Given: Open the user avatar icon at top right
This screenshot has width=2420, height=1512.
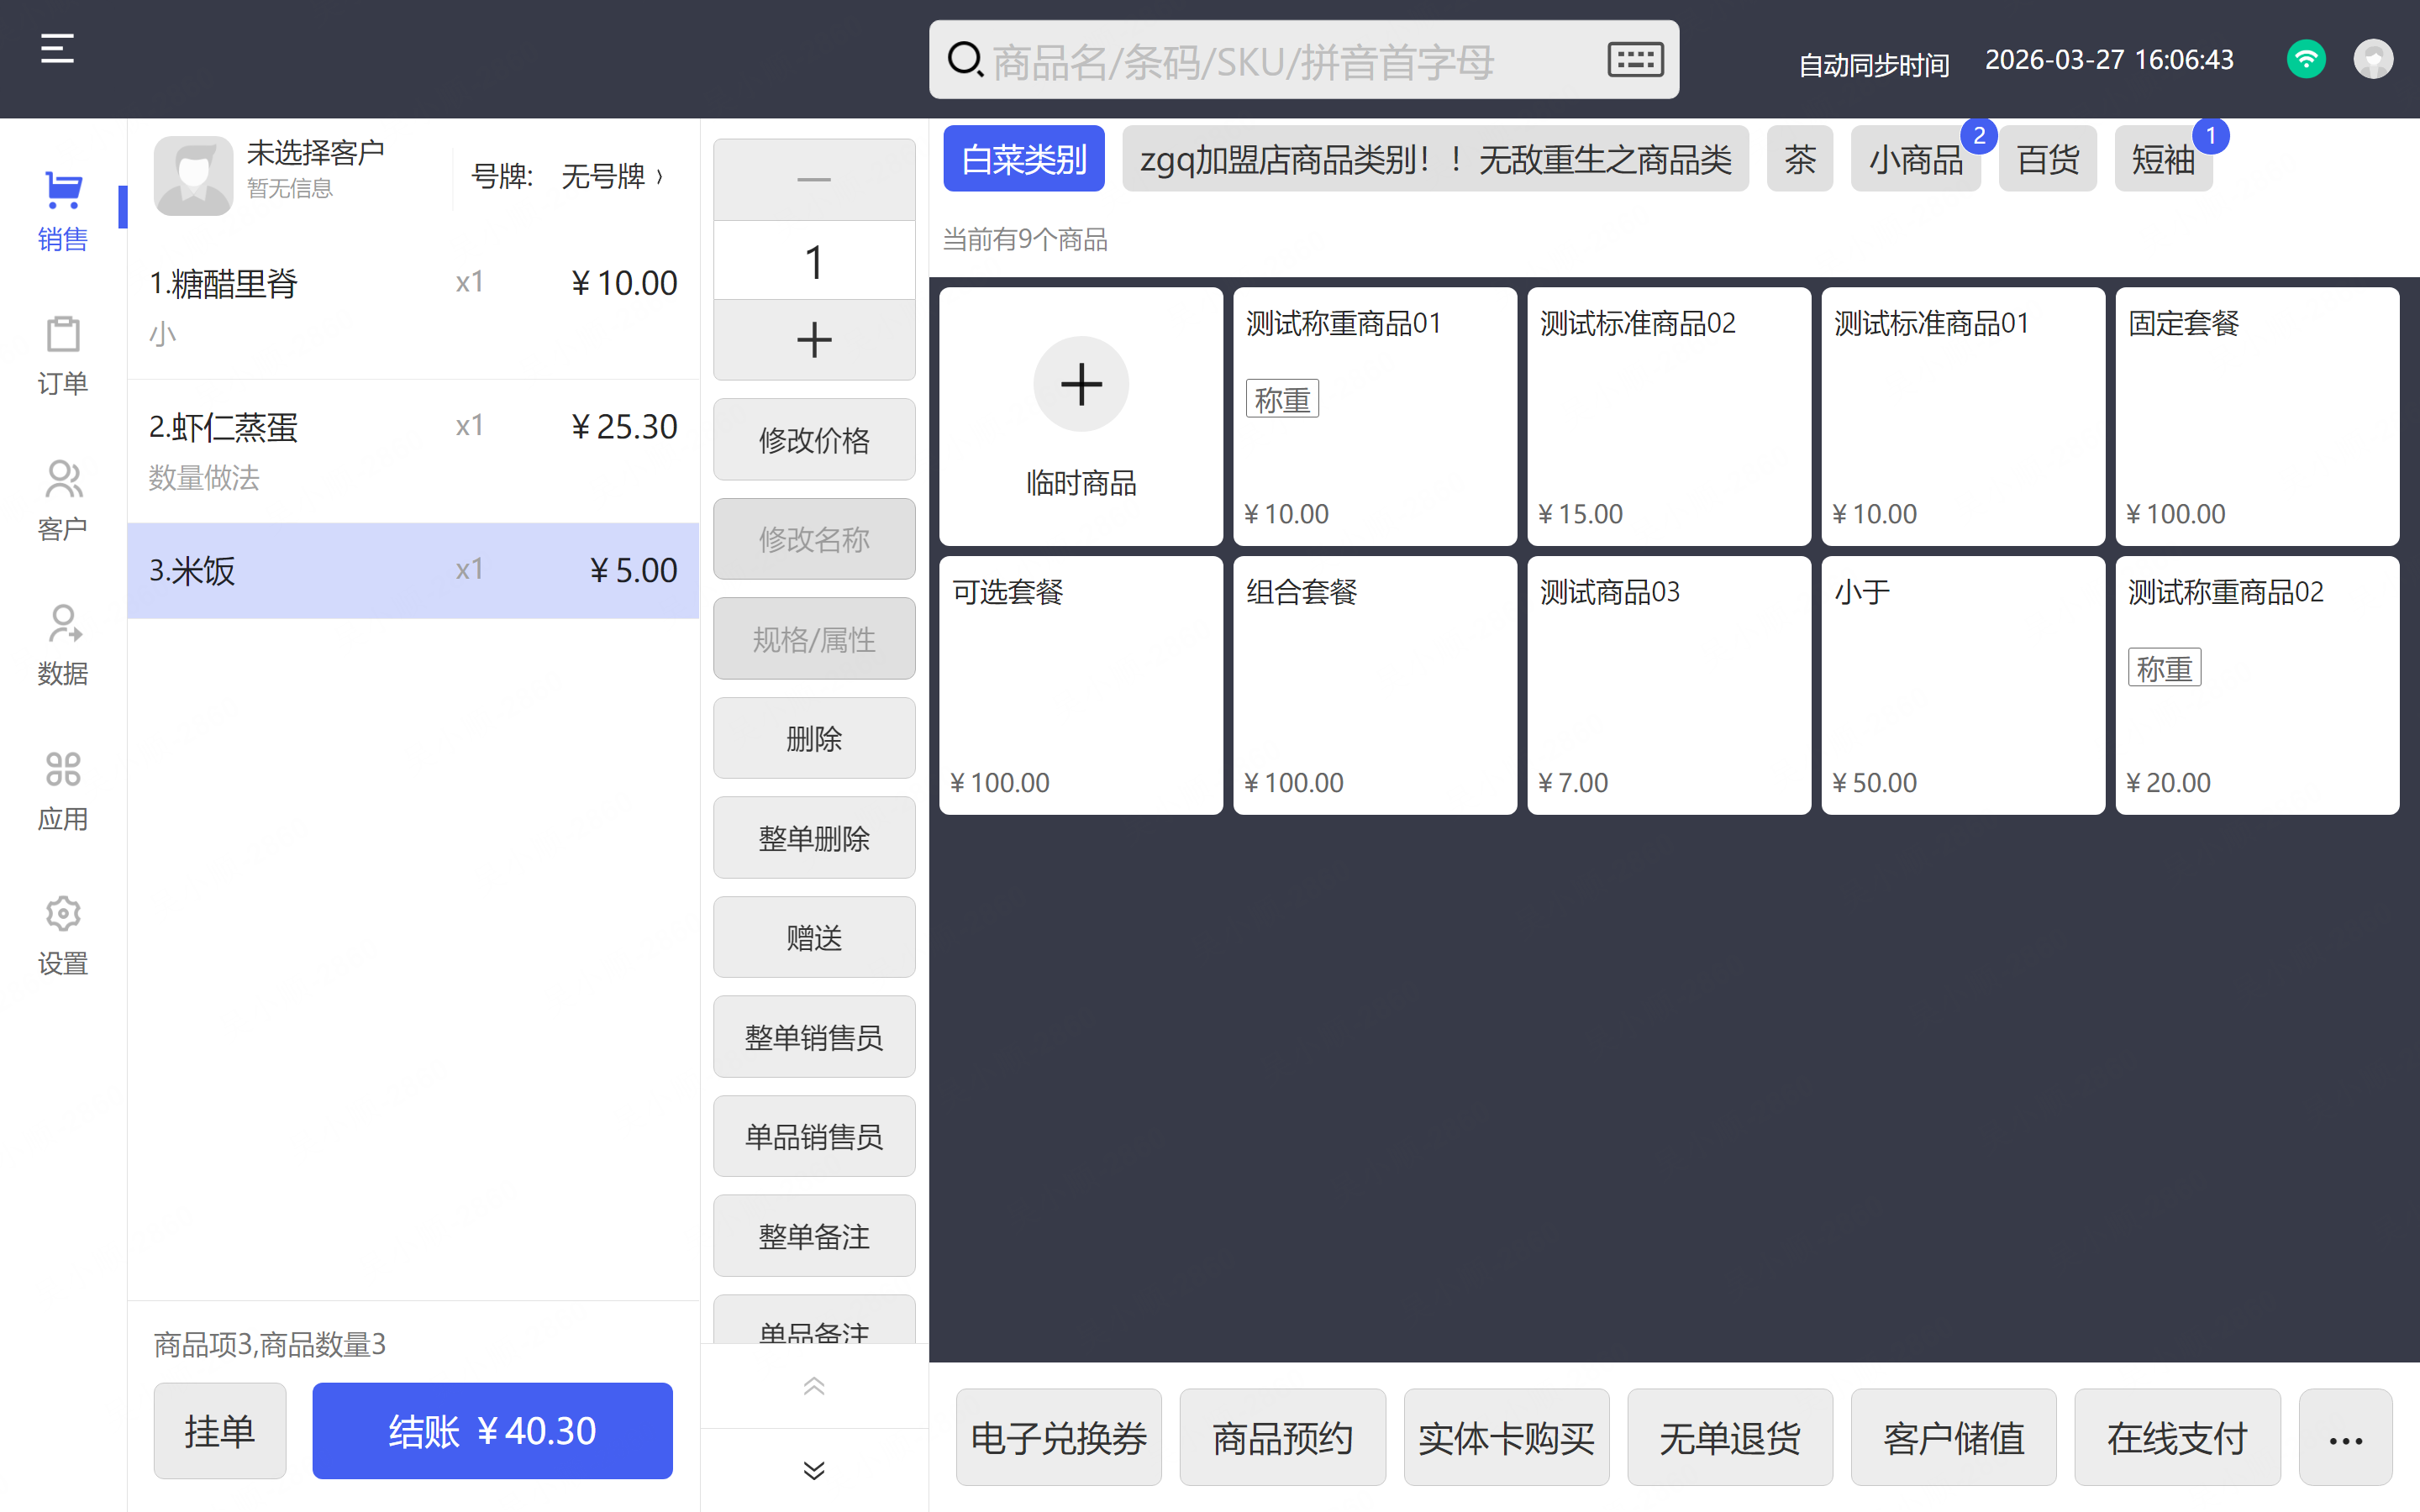Looking at the screenshot, I should [2372, 59].
